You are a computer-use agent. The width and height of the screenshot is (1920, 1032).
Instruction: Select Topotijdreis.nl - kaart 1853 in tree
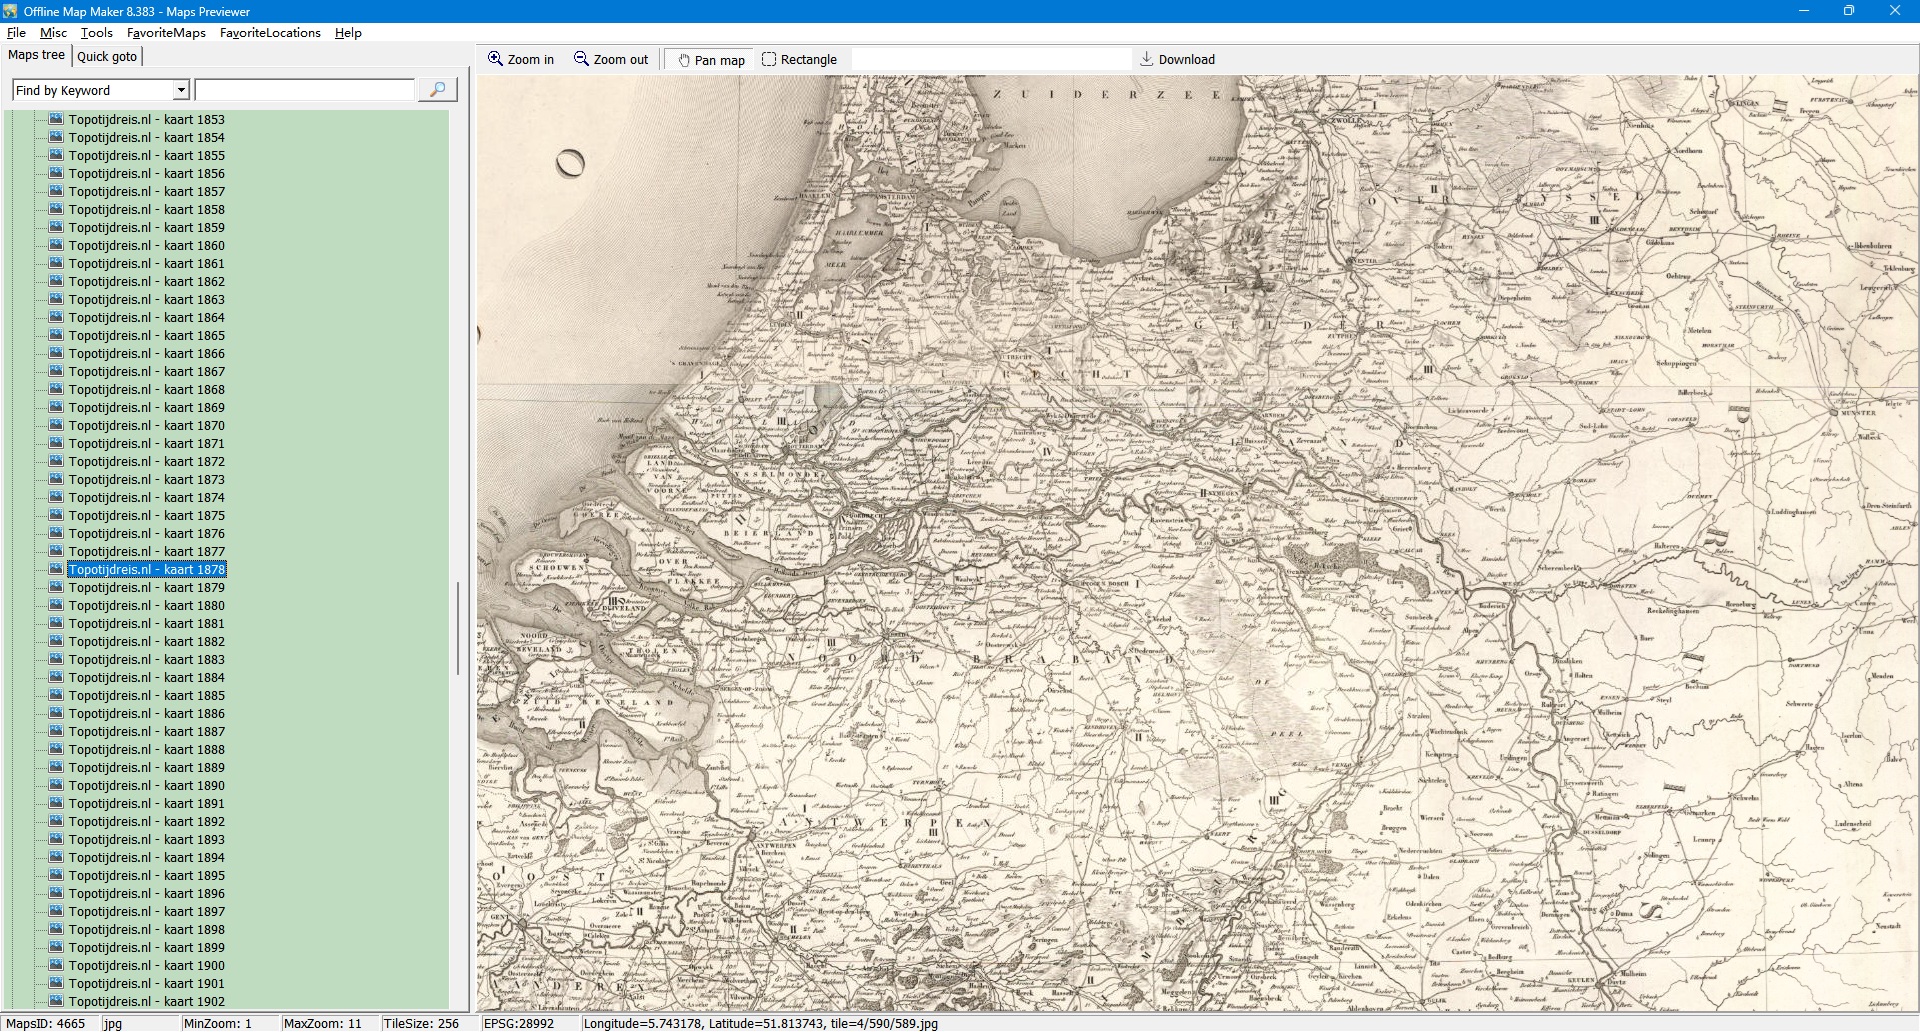click(x=146, y=120)
